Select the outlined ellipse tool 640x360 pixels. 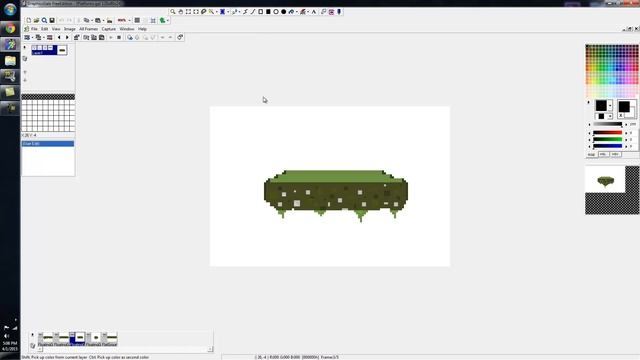click(276, 12)
